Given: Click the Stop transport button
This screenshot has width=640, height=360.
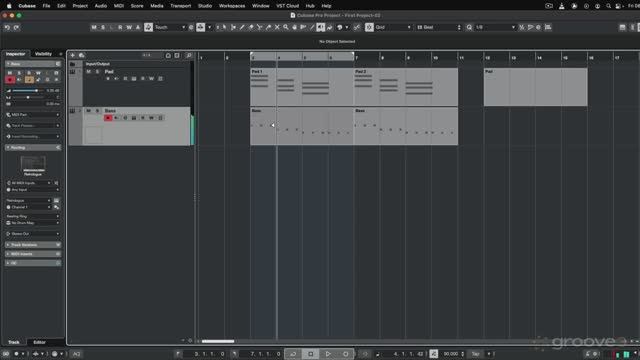Looking at the screenshot, I should click(311, 354).
